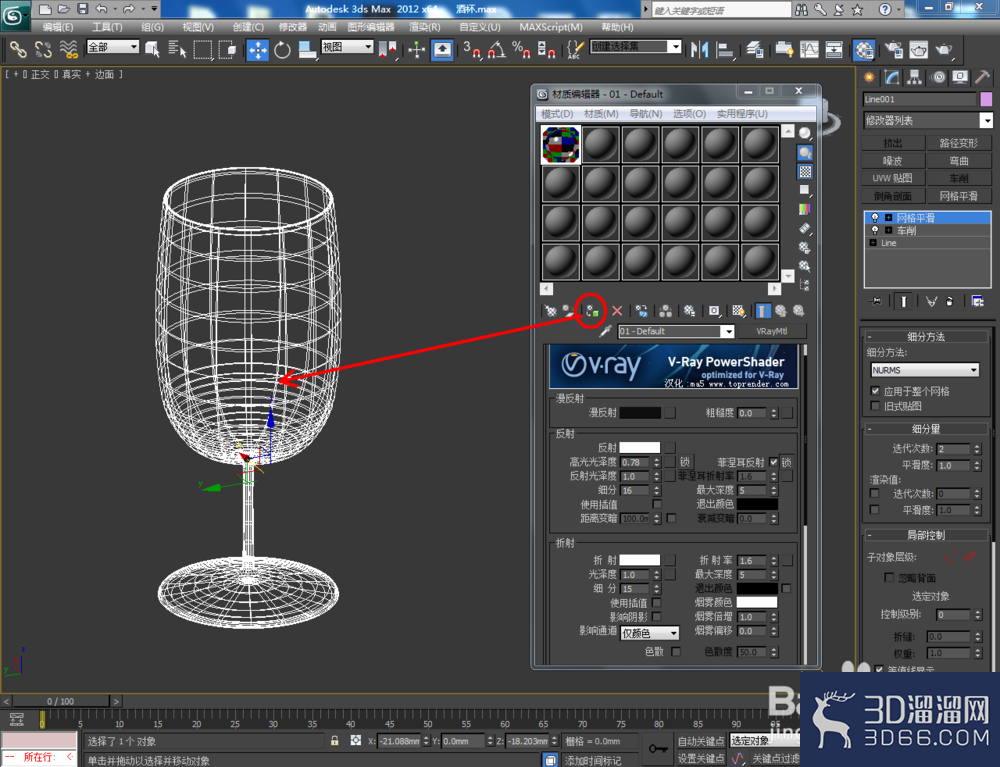Image resolution: width=1000 pixels, height=767 pixels.
Task: Click Reset Map/Mtl red X icon
Action: (x=617, y=311)
